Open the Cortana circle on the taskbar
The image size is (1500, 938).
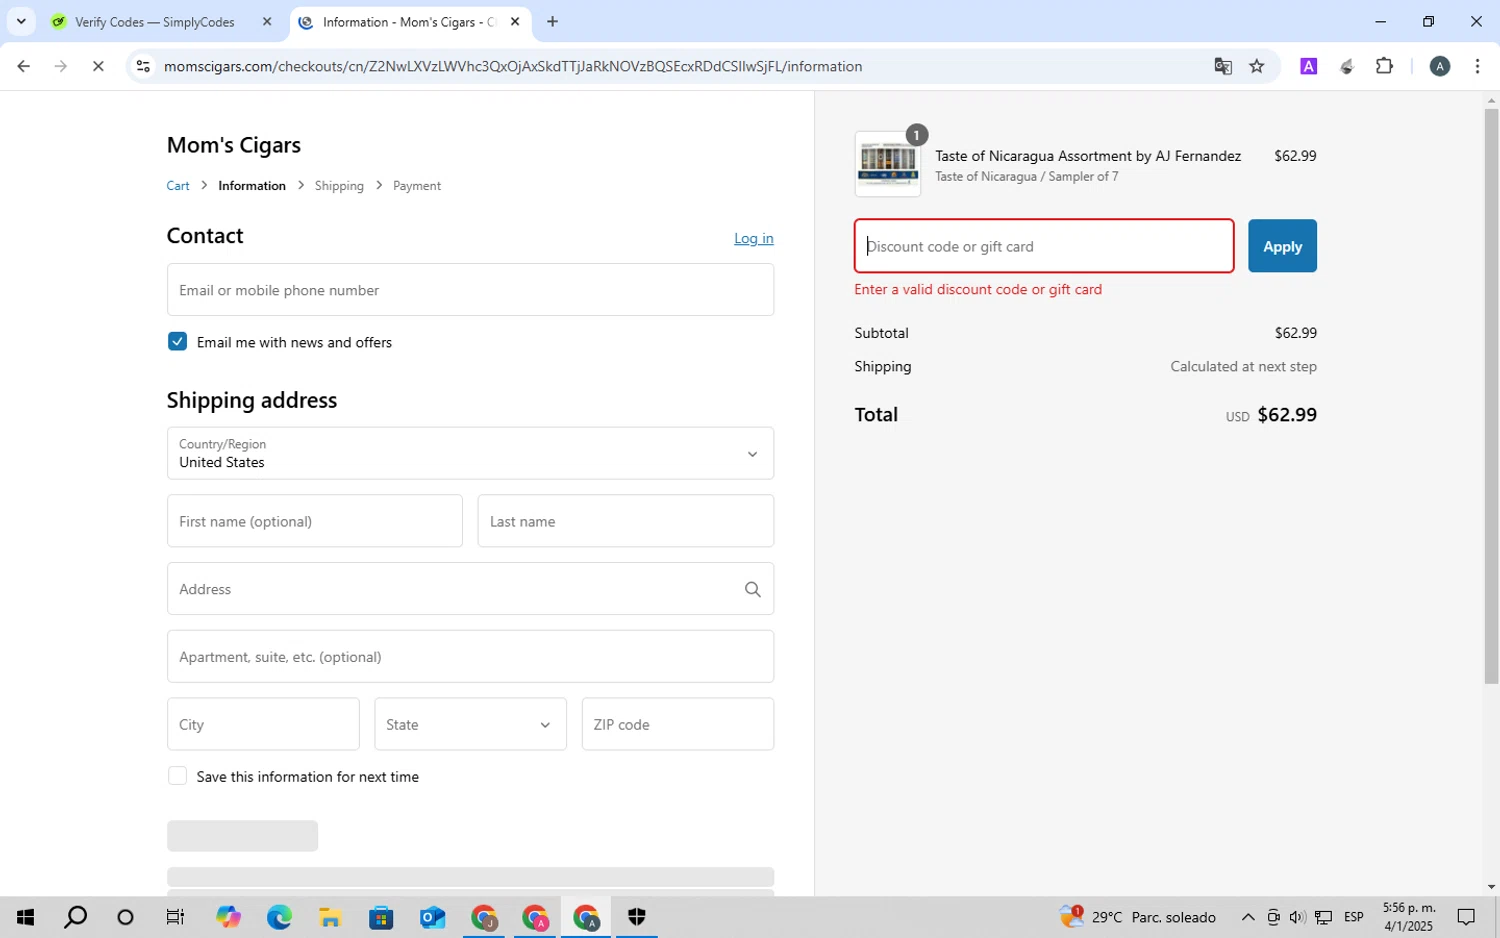125,917
